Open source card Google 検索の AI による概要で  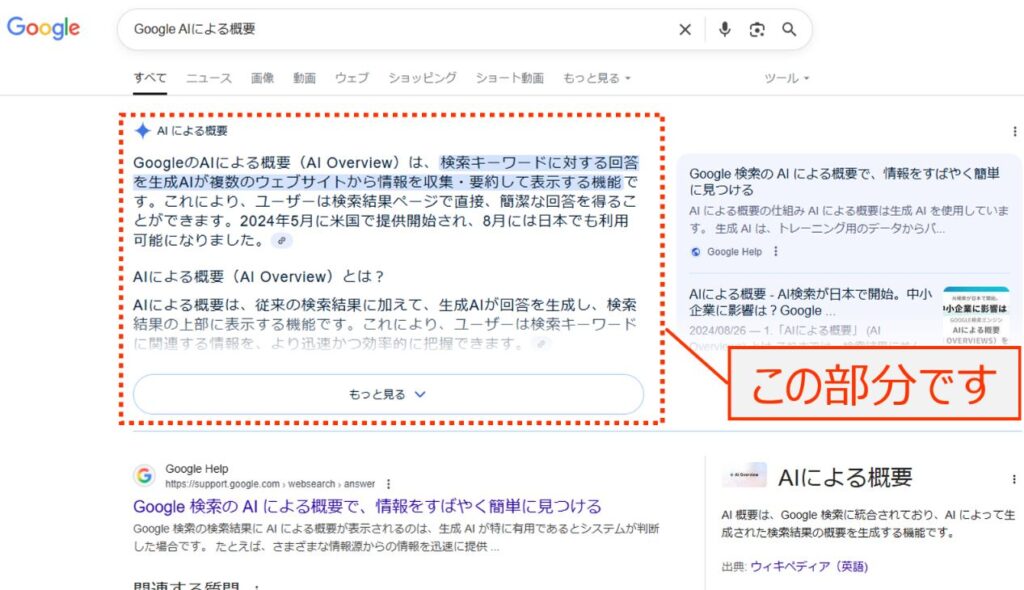coord(844,182)
